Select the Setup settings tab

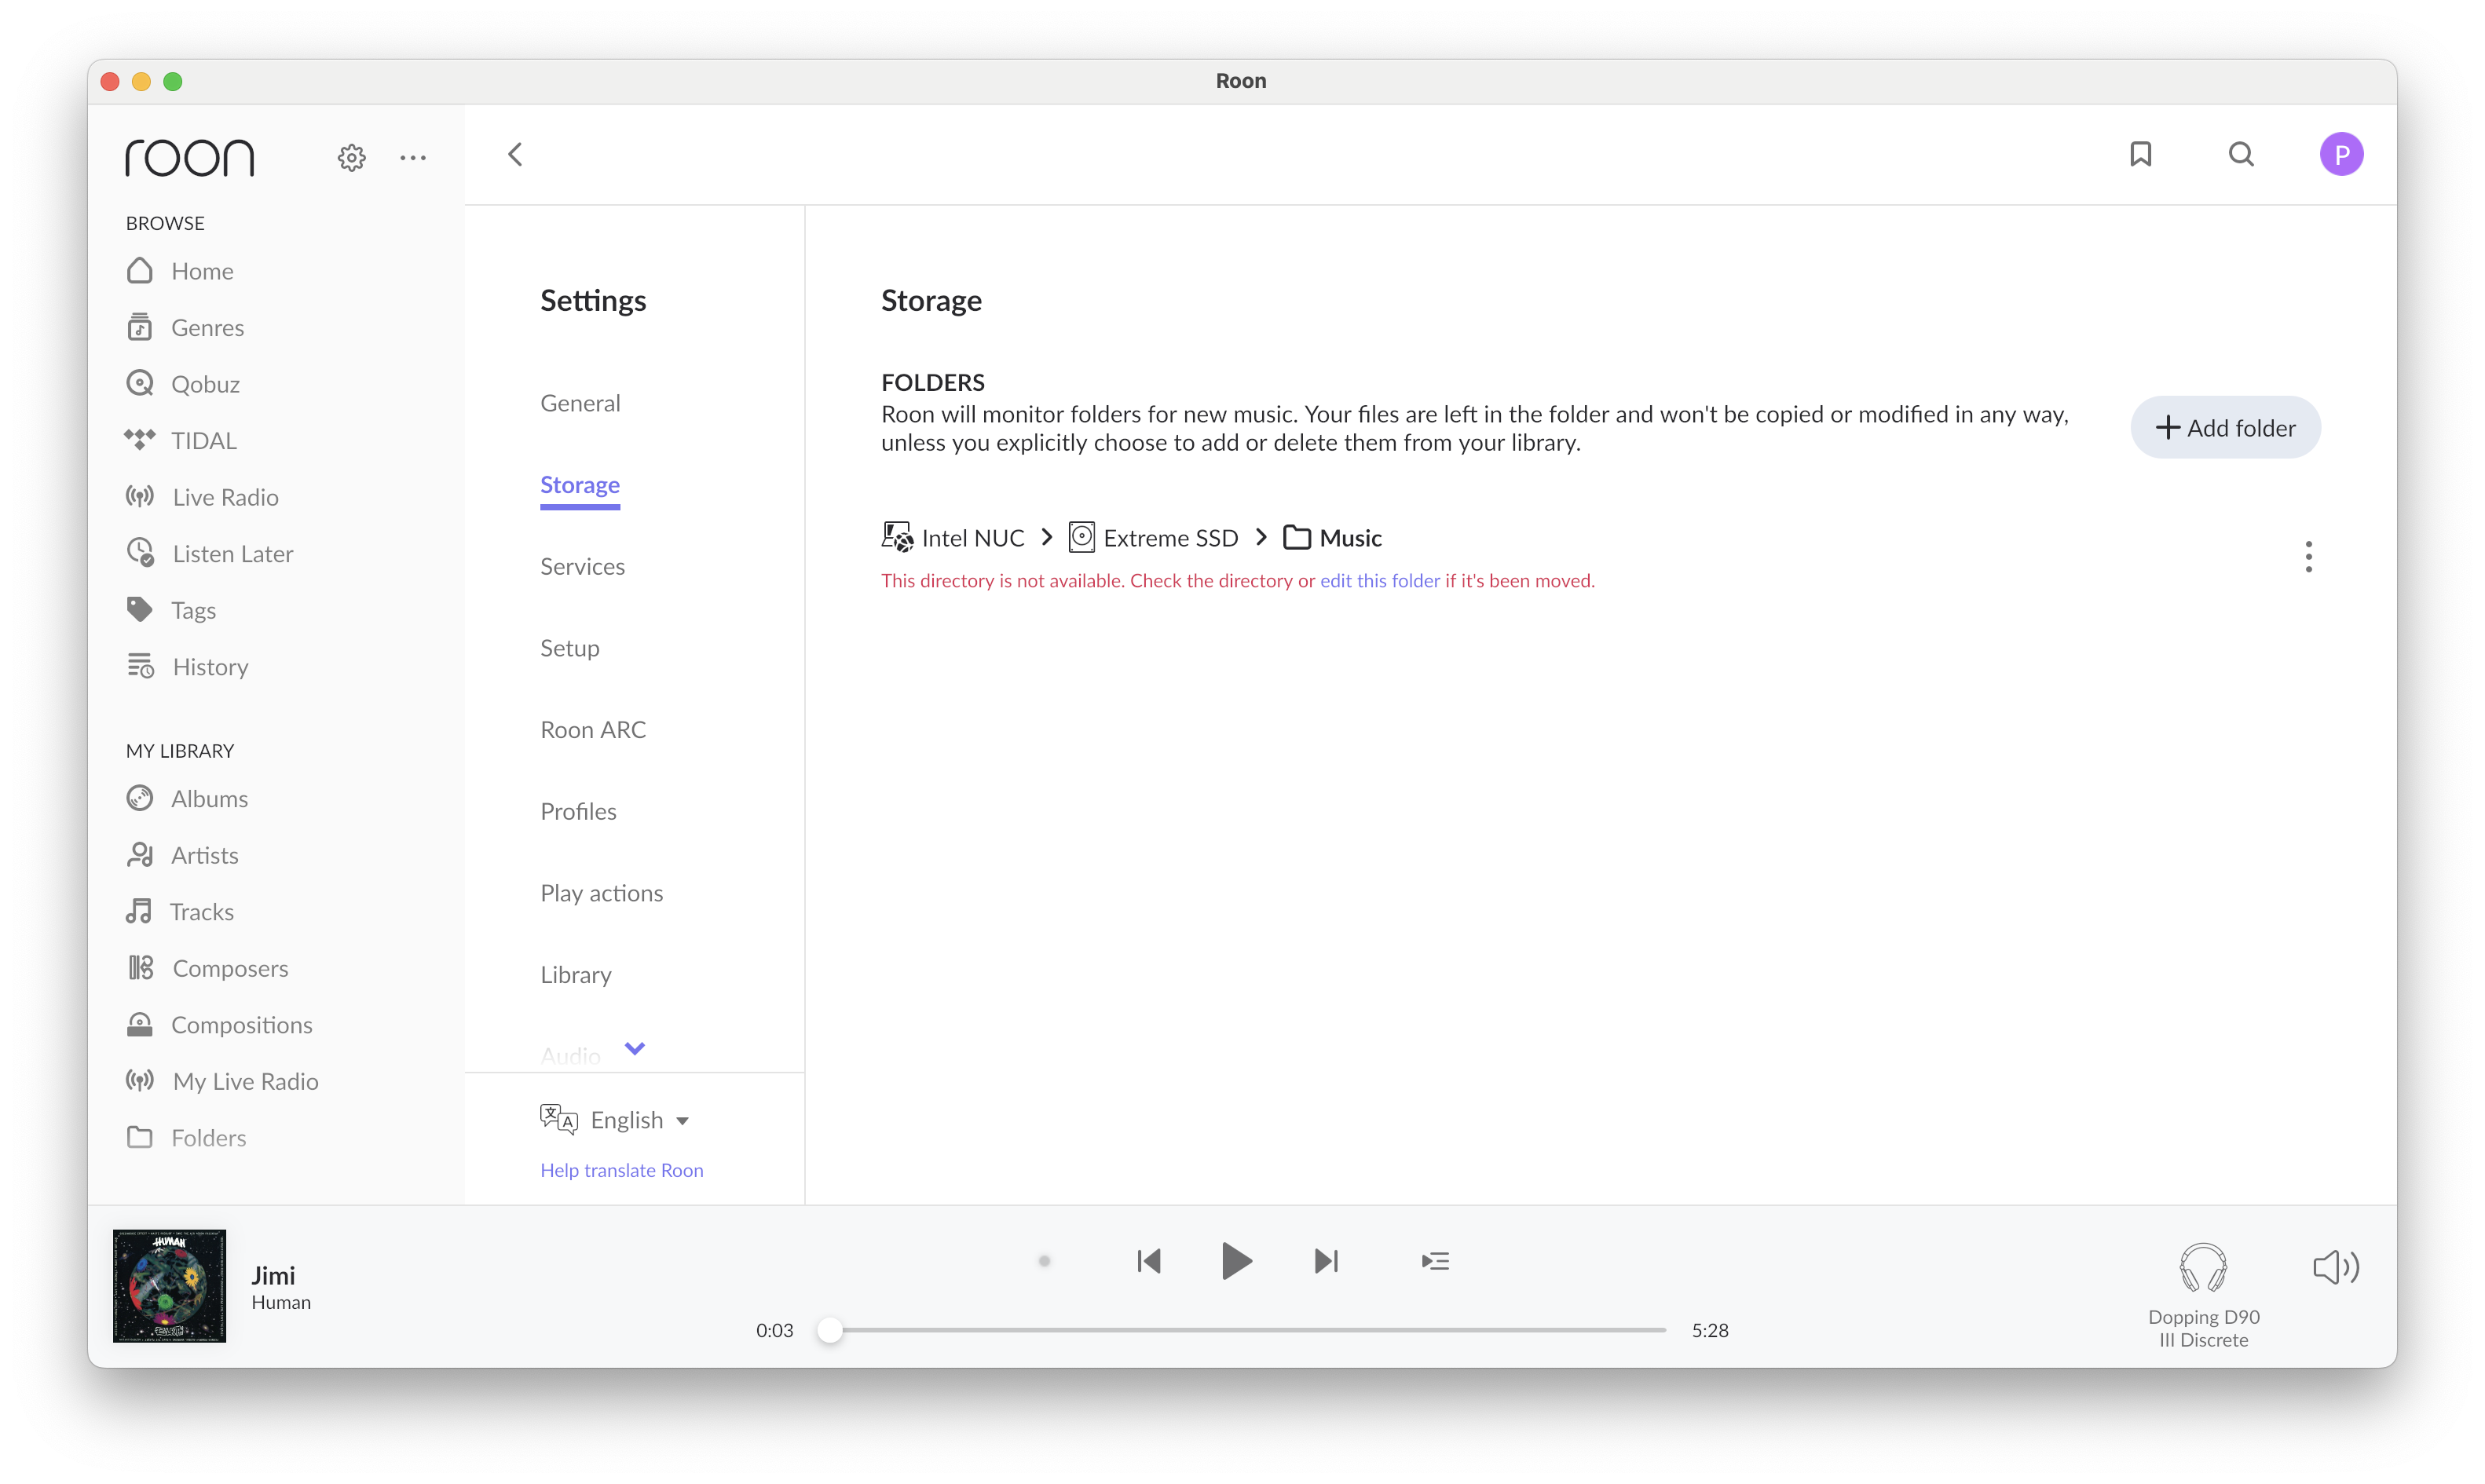(x=570, y=648)
